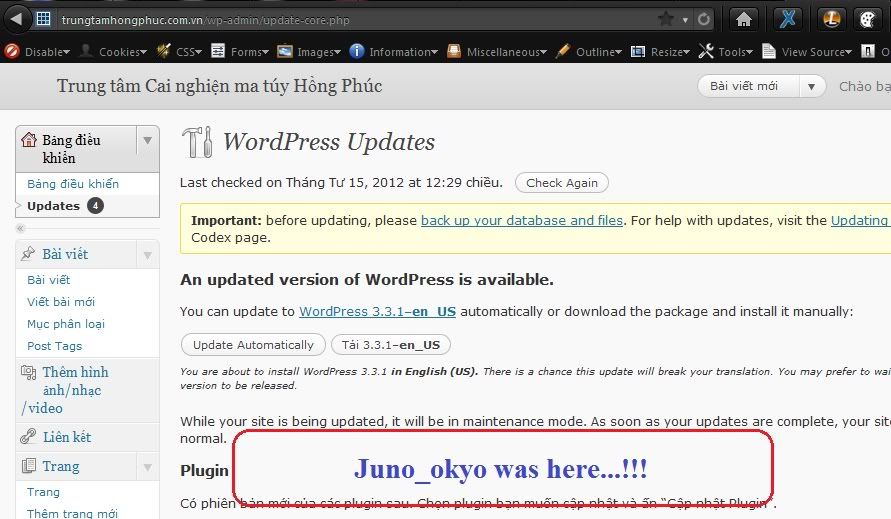Click the home icon in browser toolbar

coord(743,19)
